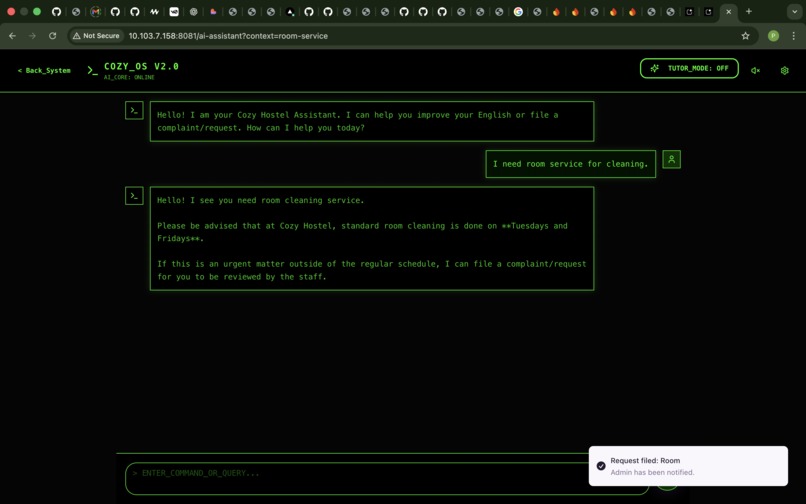The height and width of the screenshot is (504, 806).
Task: Switch to the Google tab
Action: 518,11
